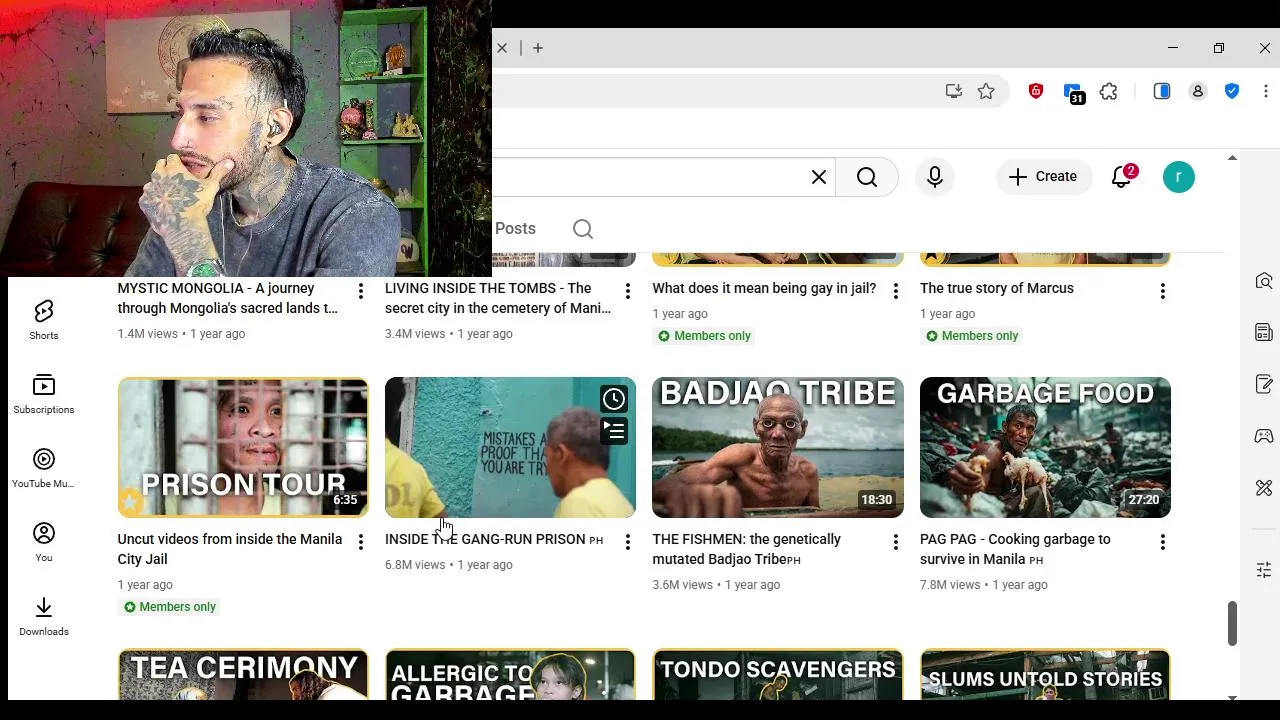Open 'The true story of Marcus' title
This screenshot has height=720, width=1280.
point(997,288)
